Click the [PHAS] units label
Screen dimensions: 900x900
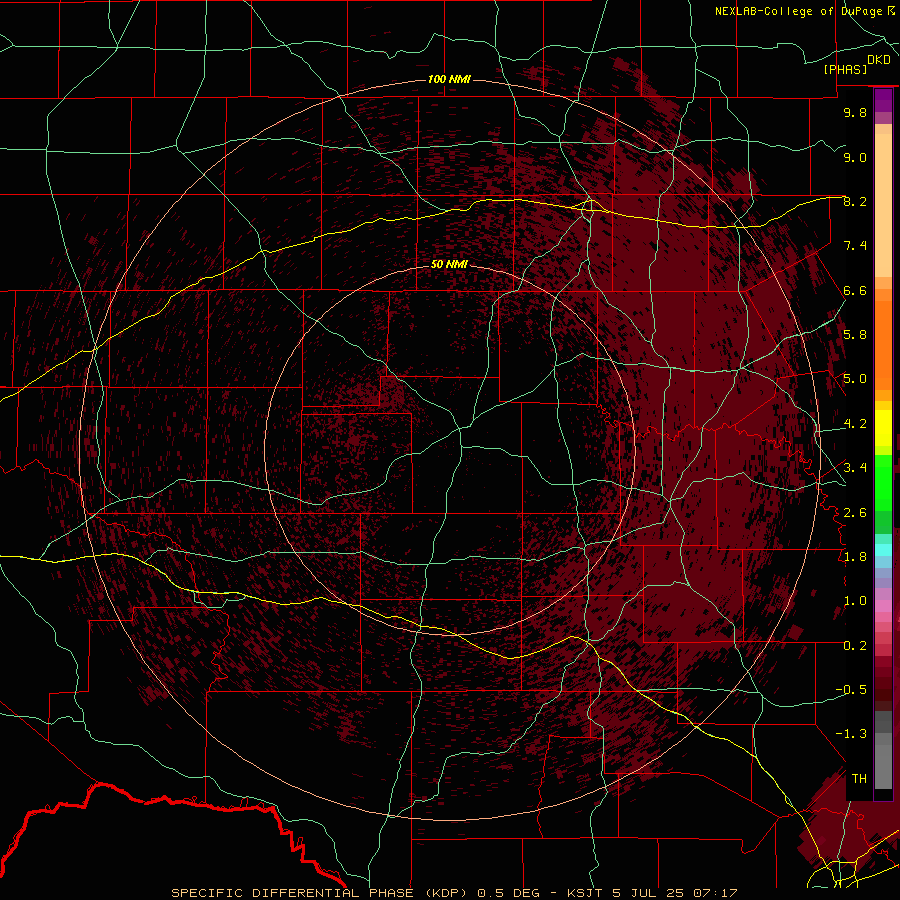845,70
